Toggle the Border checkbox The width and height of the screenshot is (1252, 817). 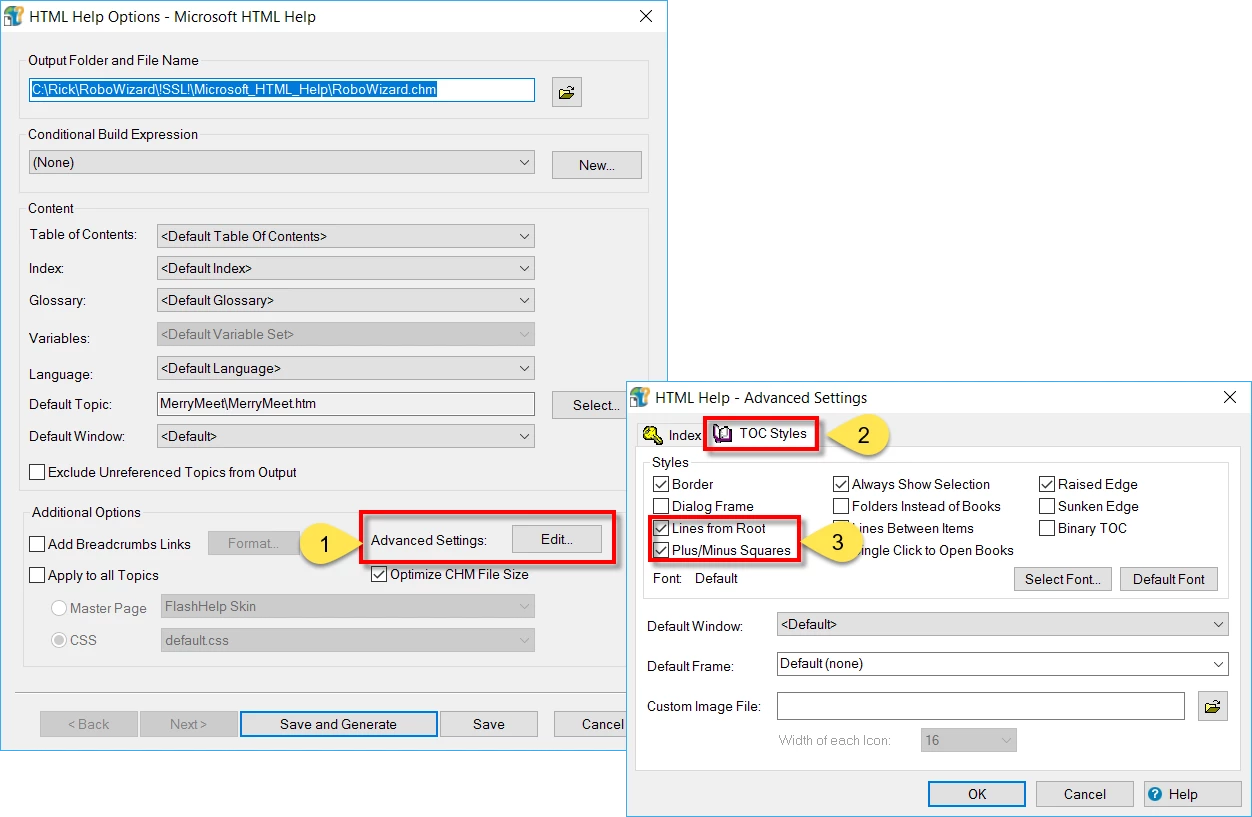coord(660,484)
